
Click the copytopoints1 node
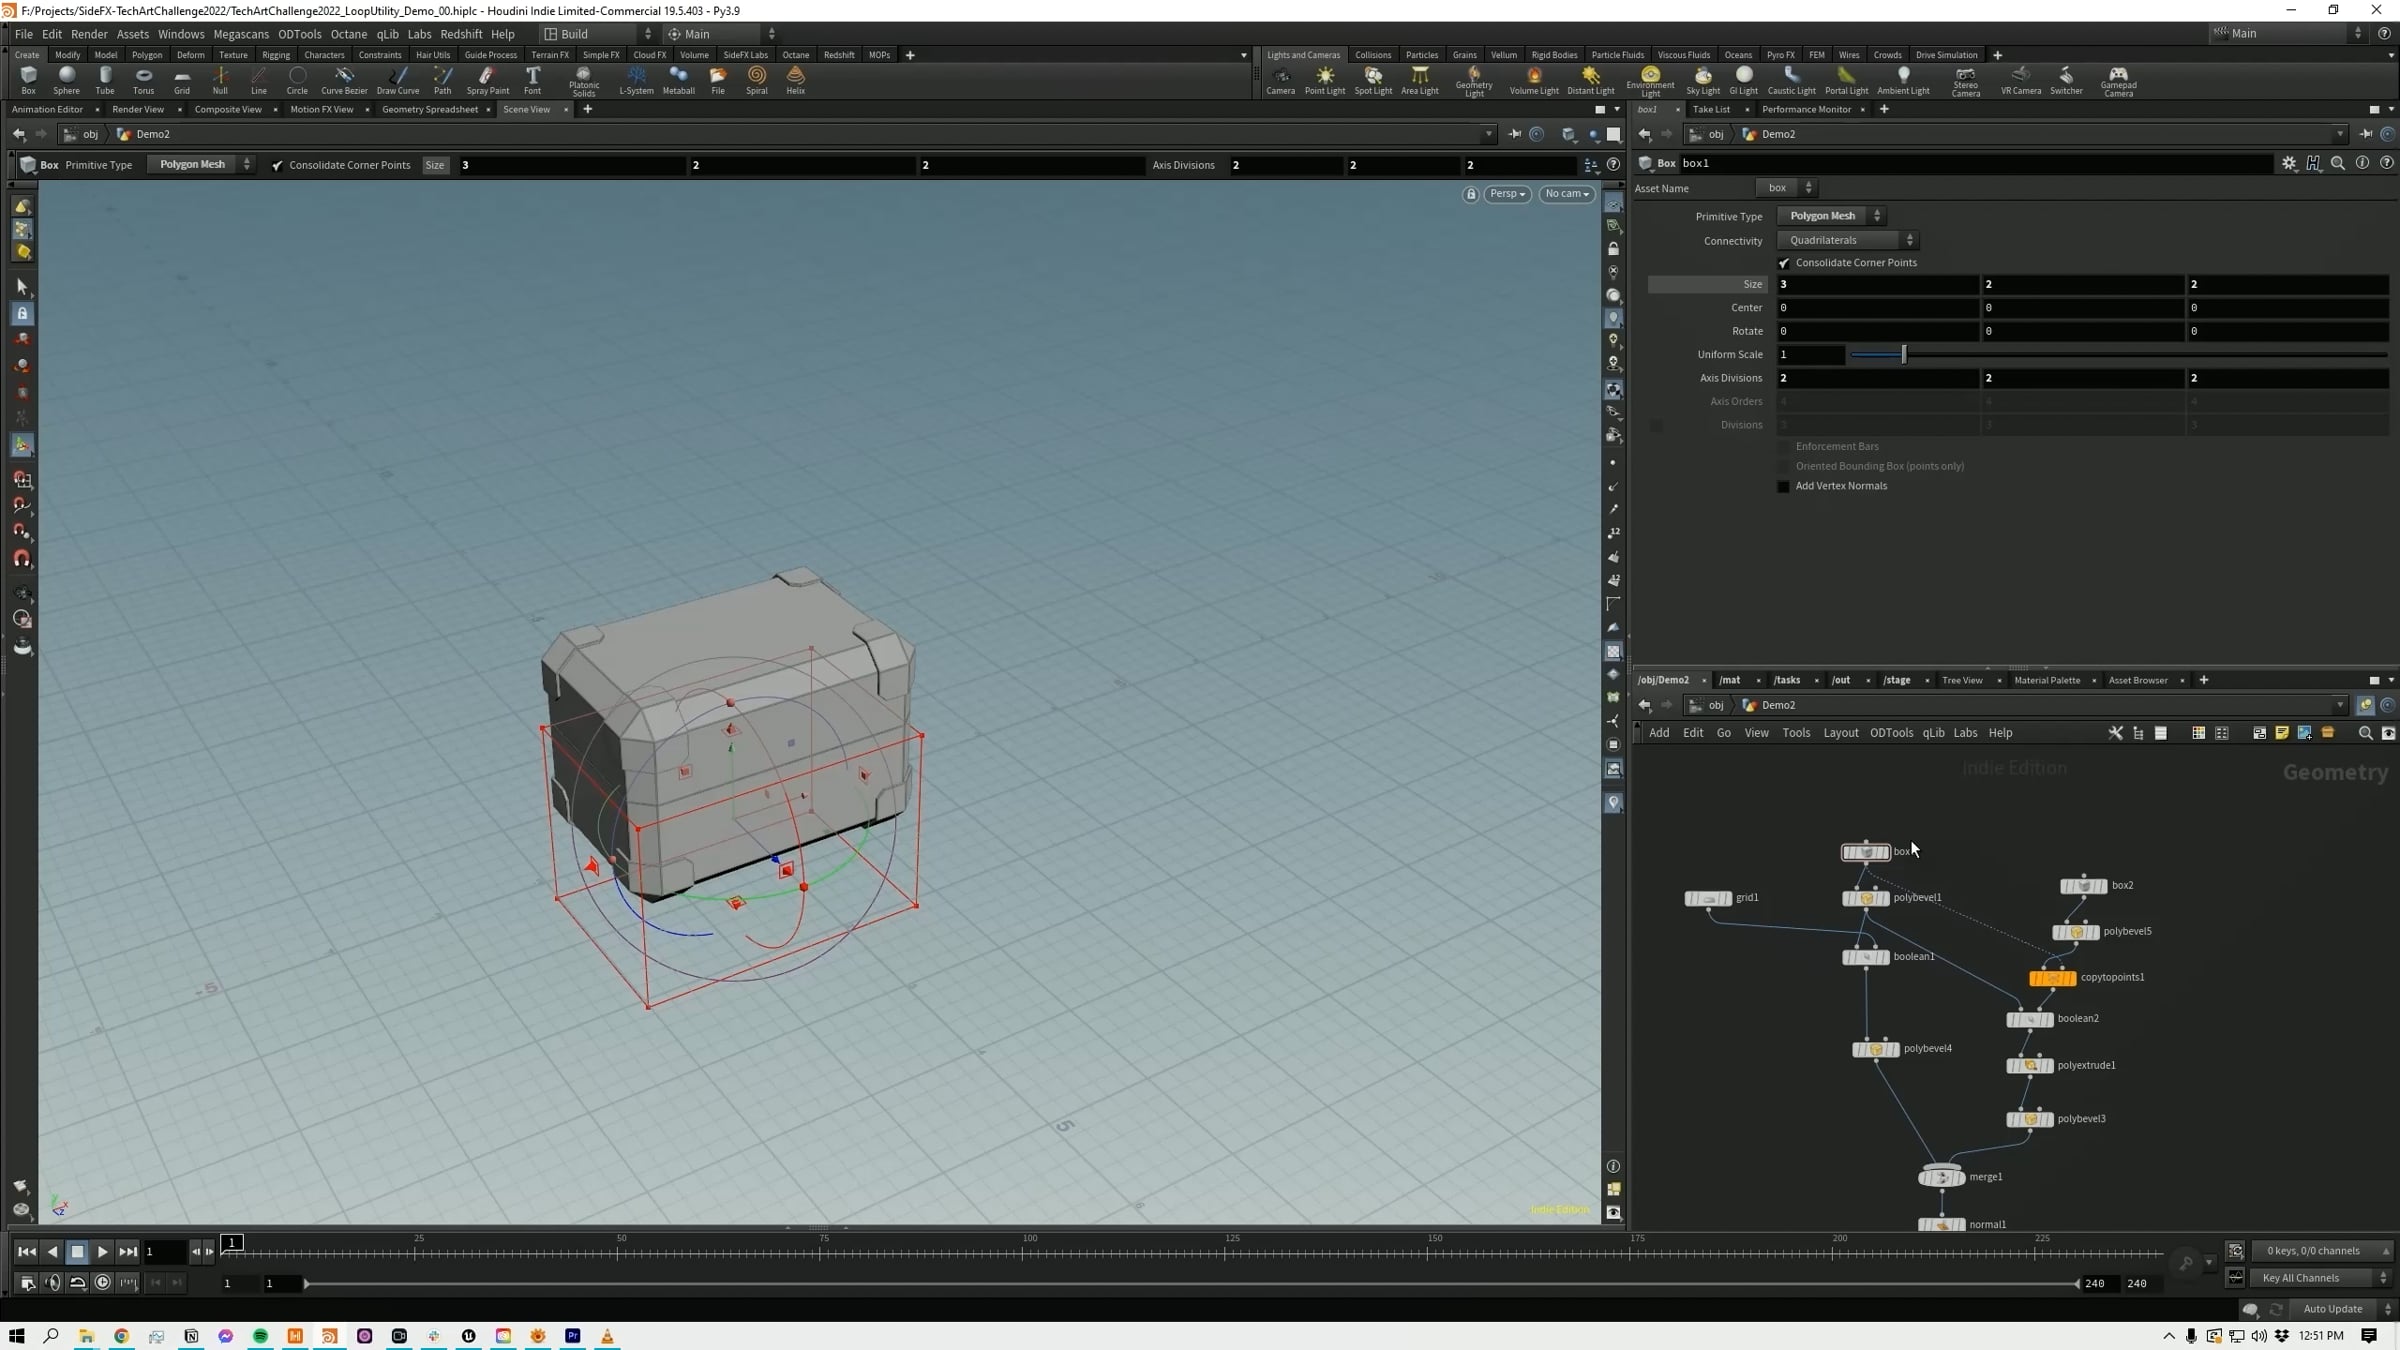click(2052, 978)
